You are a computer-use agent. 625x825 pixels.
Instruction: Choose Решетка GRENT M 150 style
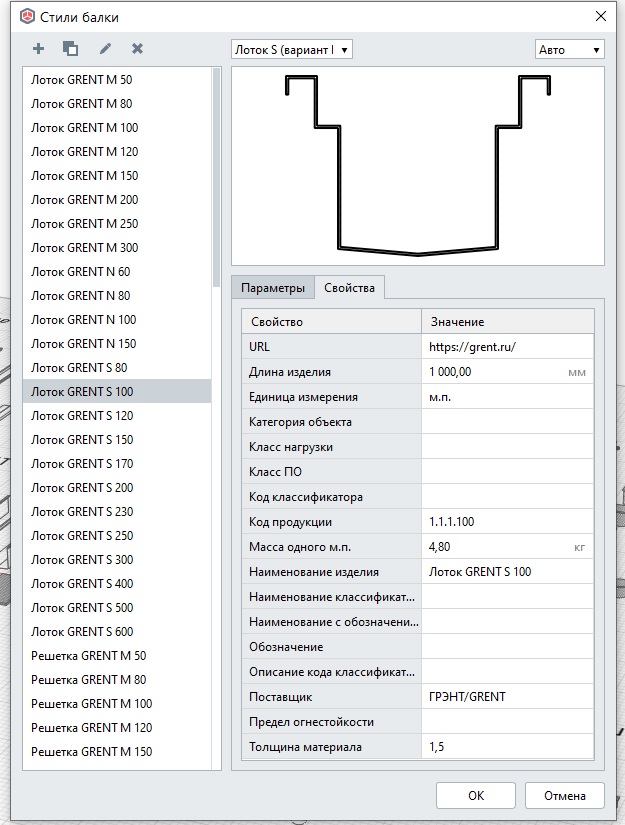(x=117, y=752)
